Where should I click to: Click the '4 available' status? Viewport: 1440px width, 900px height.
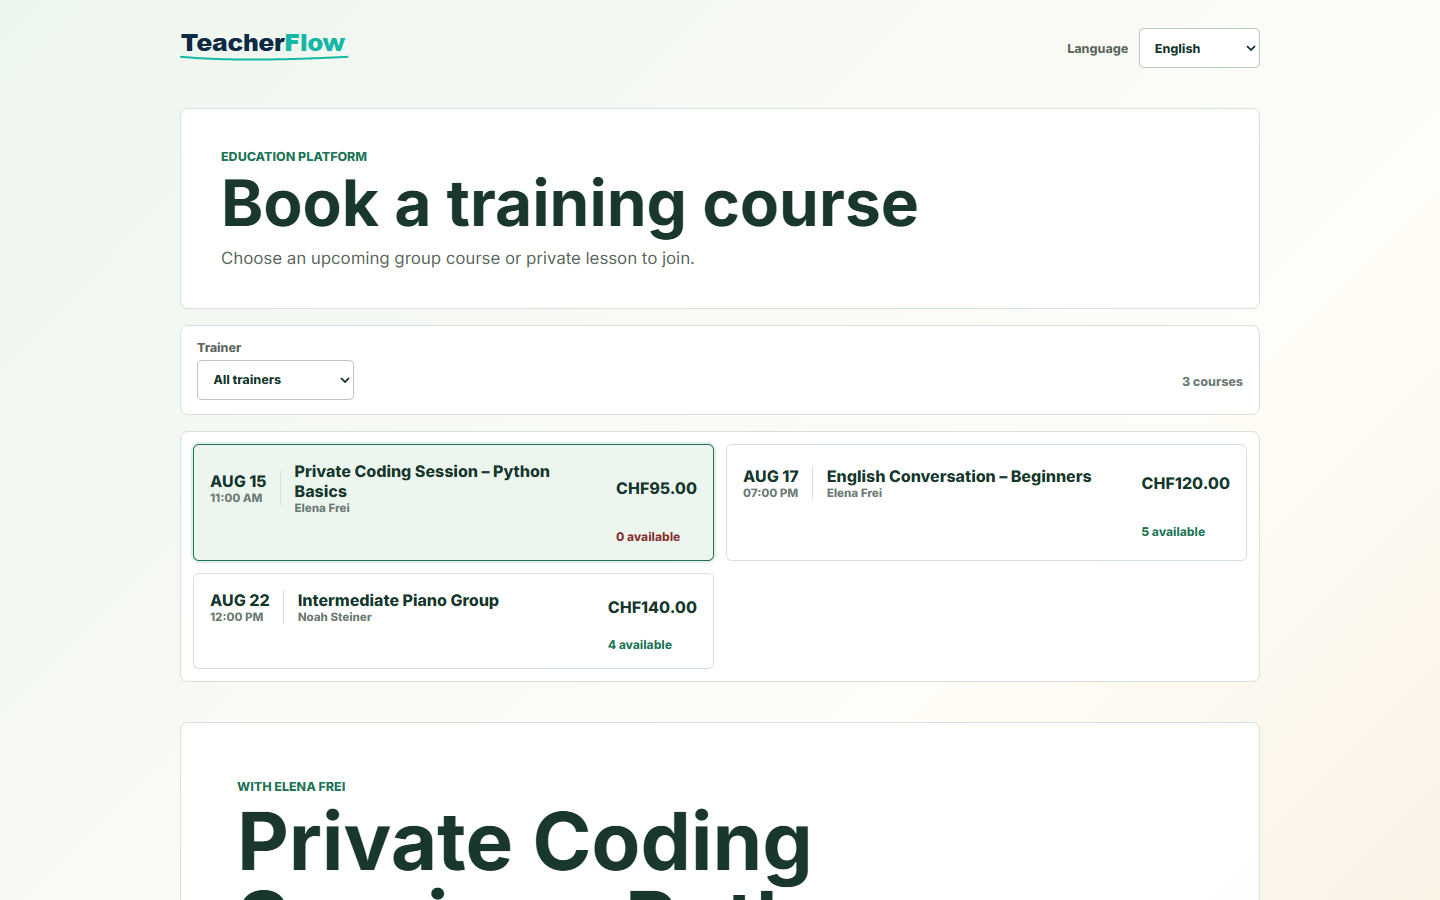[640, 645]
